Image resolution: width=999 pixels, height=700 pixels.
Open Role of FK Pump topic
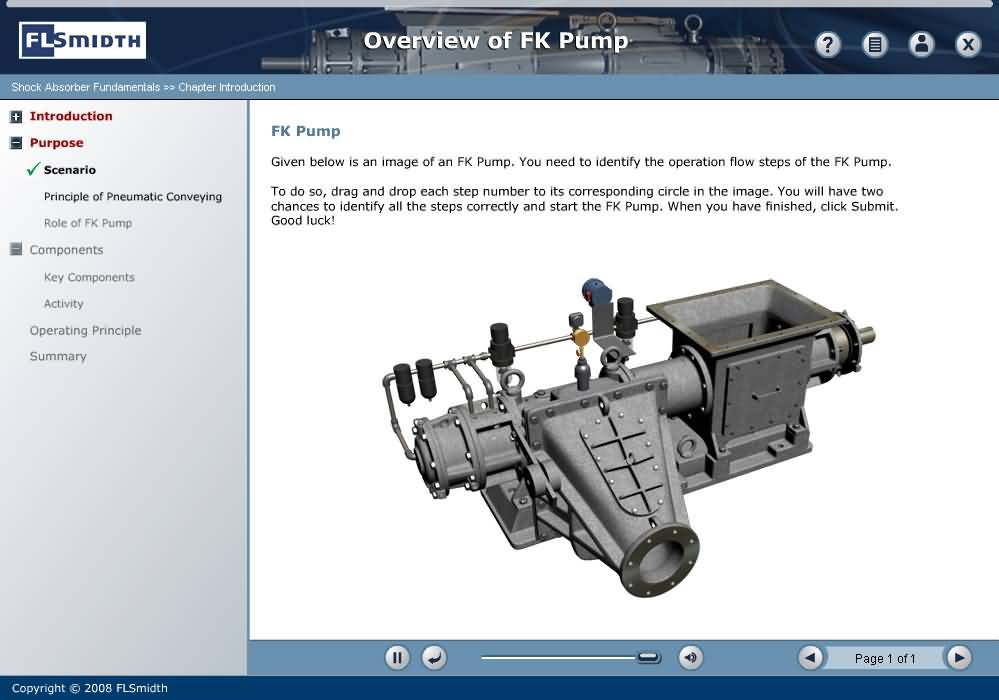(x=87, y=223)
